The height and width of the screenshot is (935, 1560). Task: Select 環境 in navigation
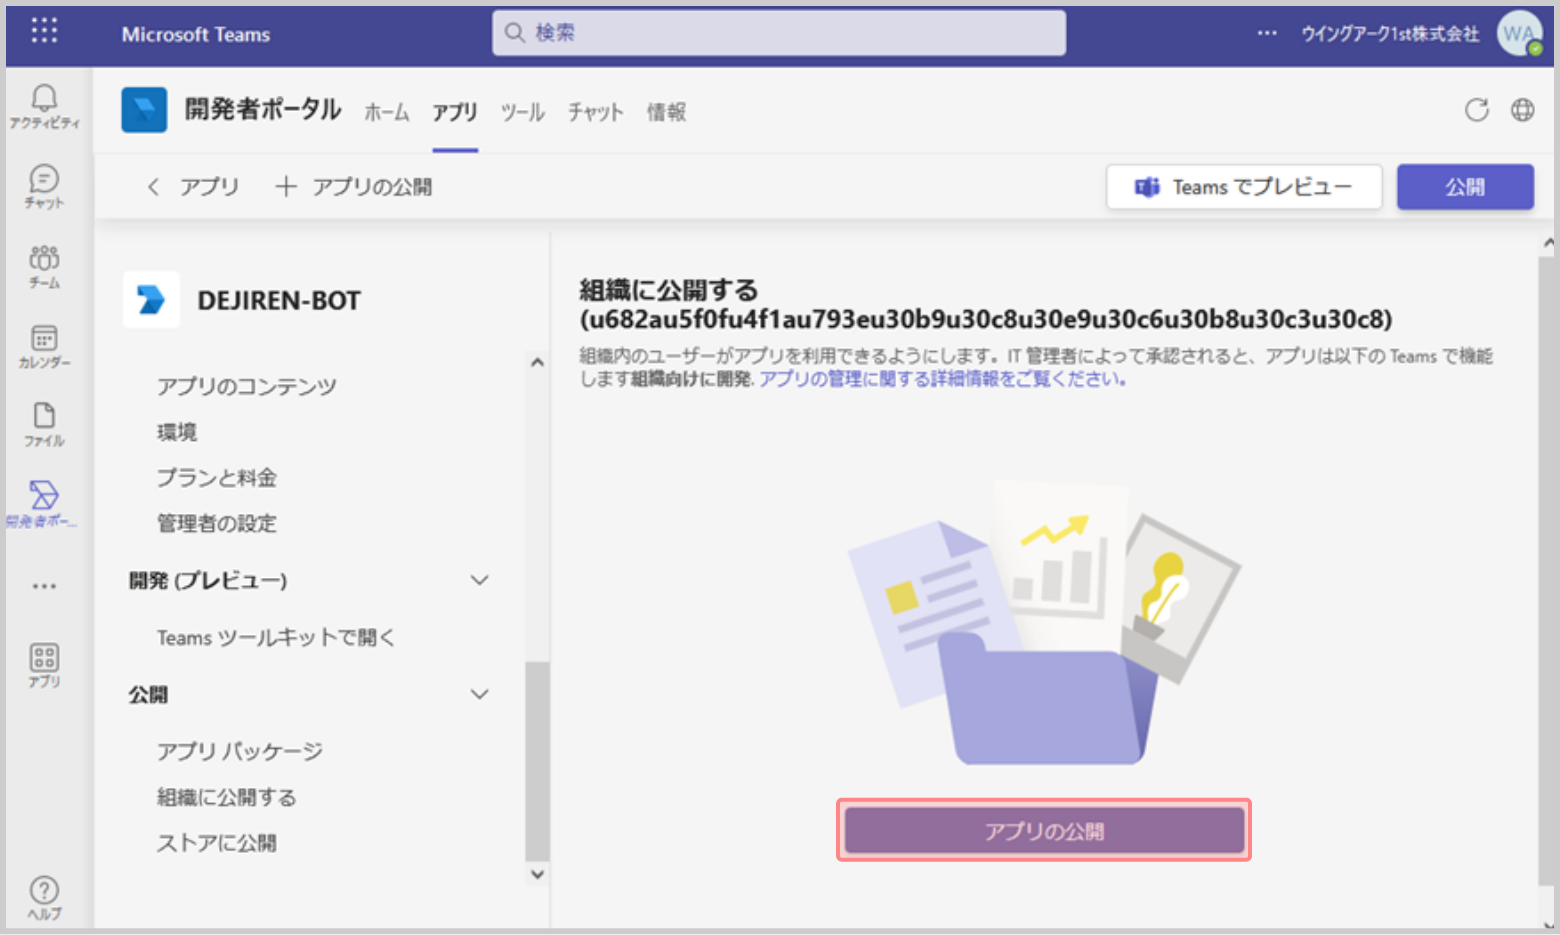pos(177,432)
